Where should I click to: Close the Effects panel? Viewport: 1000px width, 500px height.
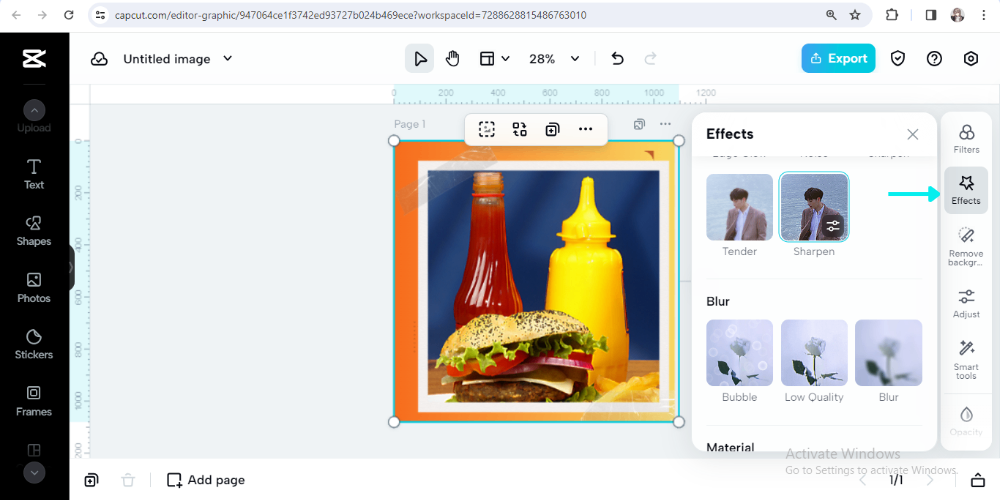pos(913,134)
